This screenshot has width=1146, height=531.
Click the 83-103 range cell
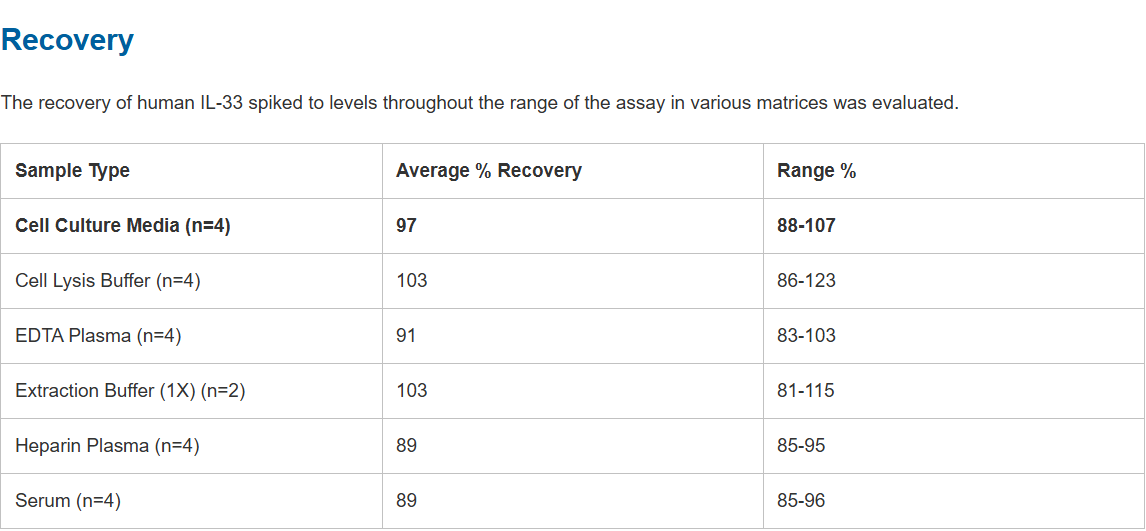[x=806, y=336]
